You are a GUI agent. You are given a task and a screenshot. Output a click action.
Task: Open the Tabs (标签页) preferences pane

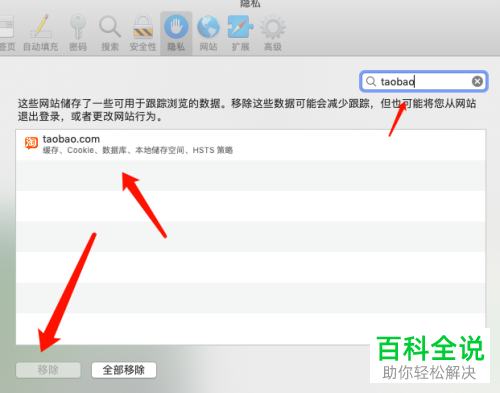pyautogui.click(x=7, y=33)
